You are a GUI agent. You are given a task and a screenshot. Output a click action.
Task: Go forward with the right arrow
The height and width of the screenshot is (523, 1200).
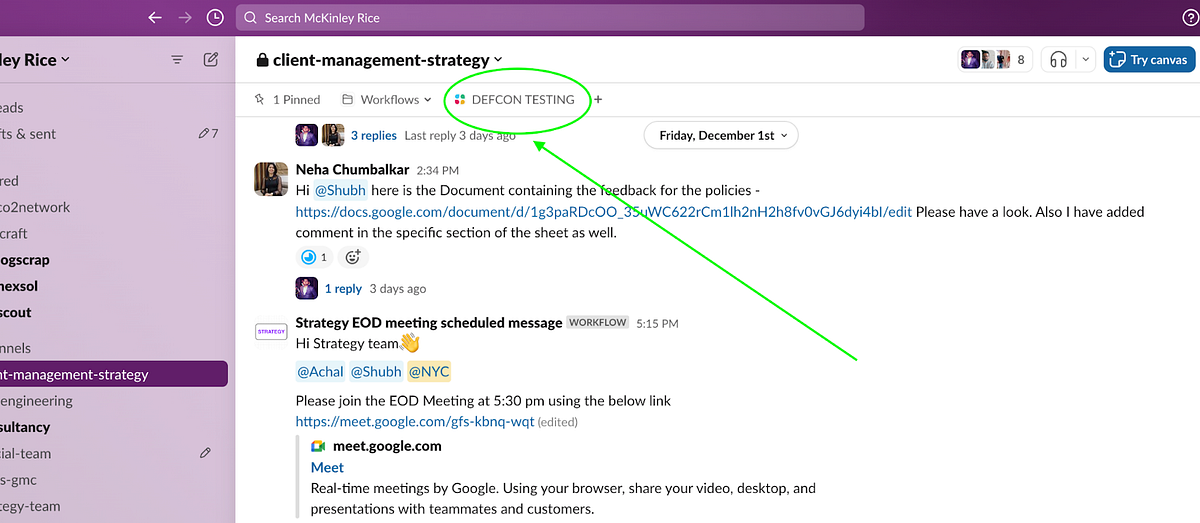coord(185,17)
